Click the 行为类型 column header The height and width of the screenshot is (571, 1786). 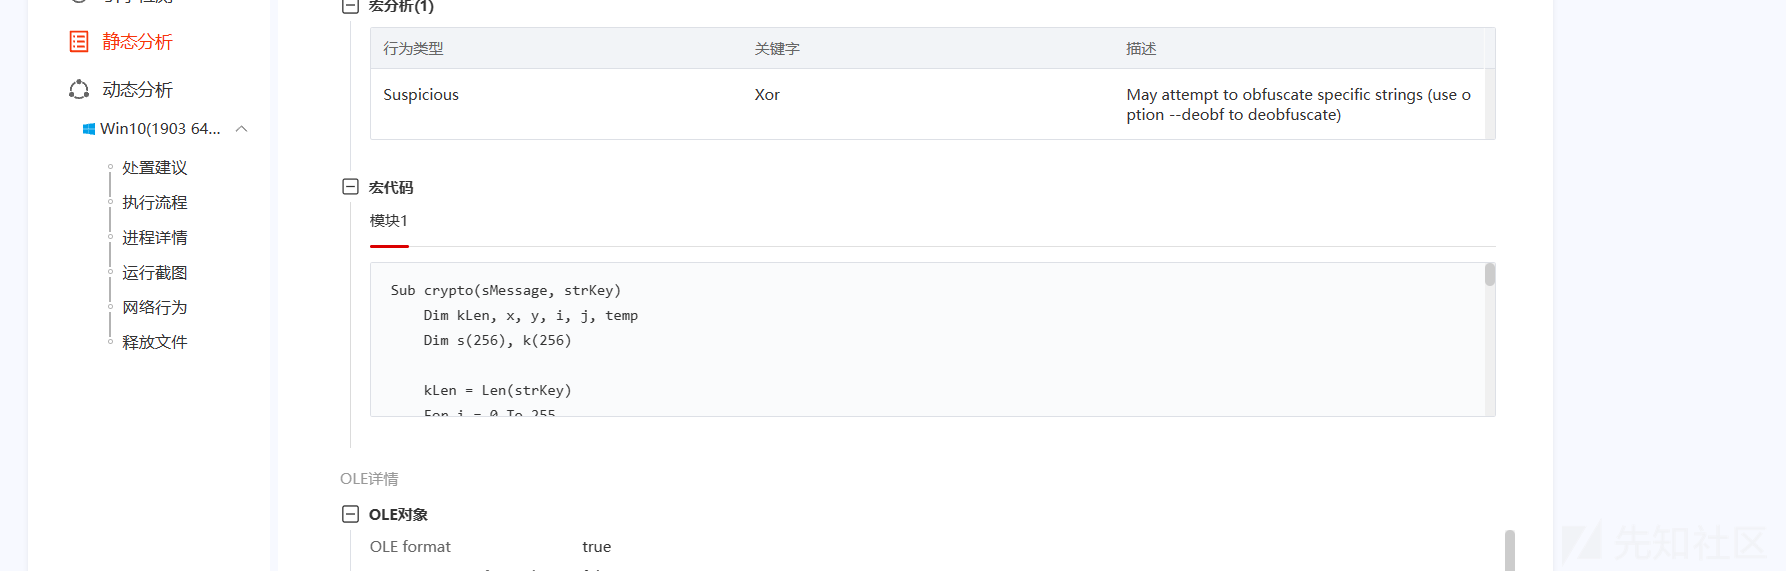tap(413, 49)
